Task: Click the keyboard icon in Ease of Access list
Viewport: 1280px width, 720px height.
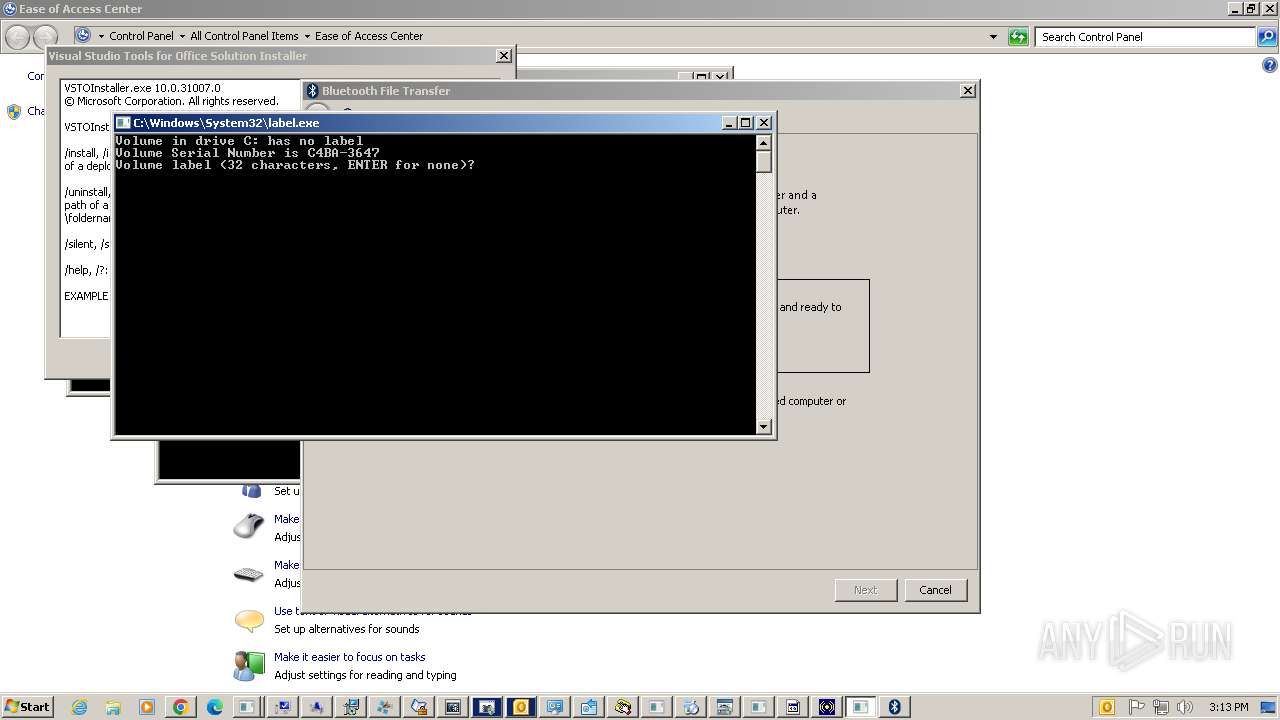Action: [x=249, y=574]
